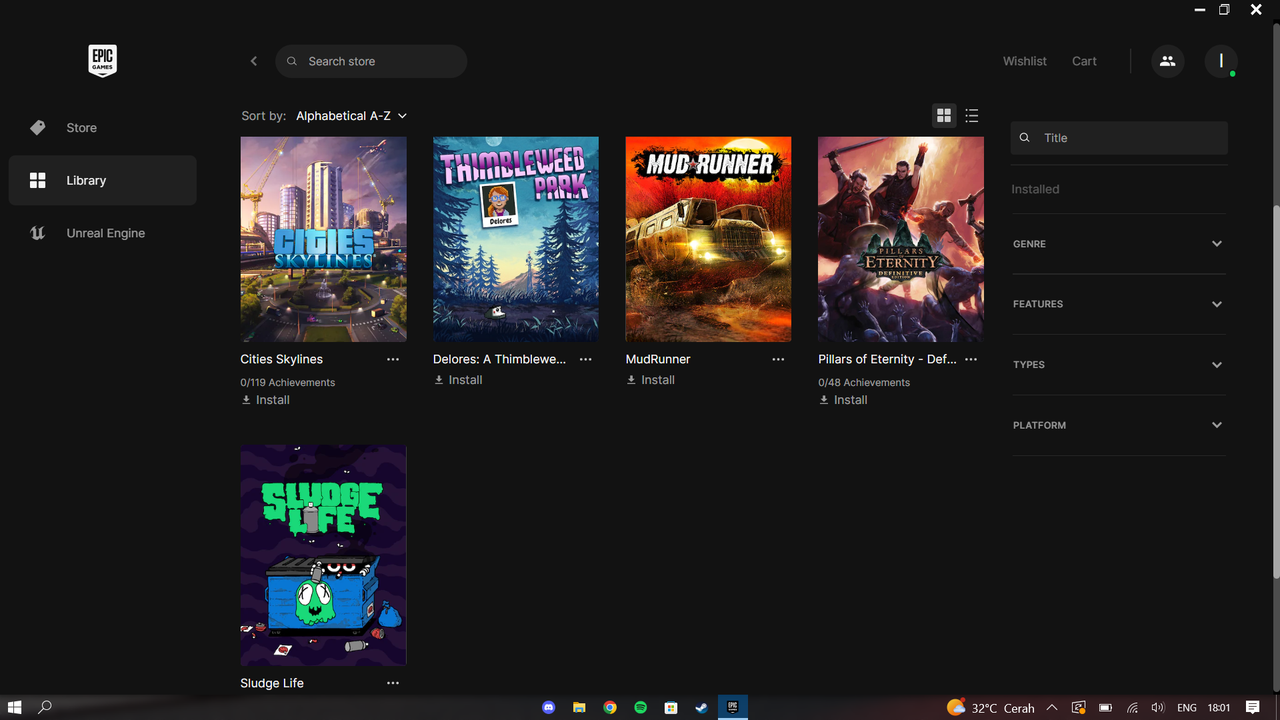Click the volume tray icon

(x=1158, y=708)
